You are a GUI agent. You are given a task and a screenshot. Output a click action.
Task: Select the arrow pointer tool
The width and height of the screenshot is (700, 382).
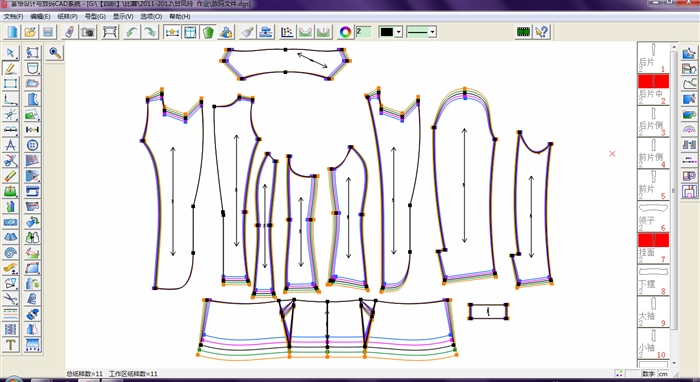point(10,53)
